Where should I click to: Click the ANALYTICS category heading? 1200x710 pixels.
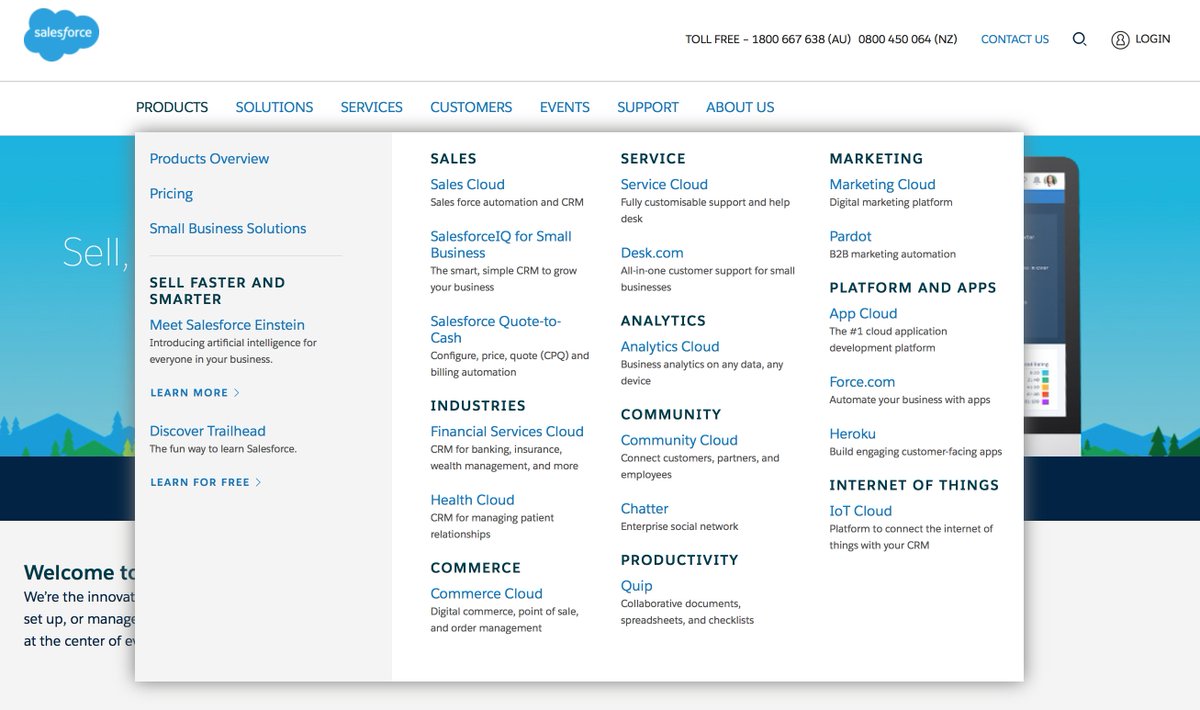click(663, 321)
